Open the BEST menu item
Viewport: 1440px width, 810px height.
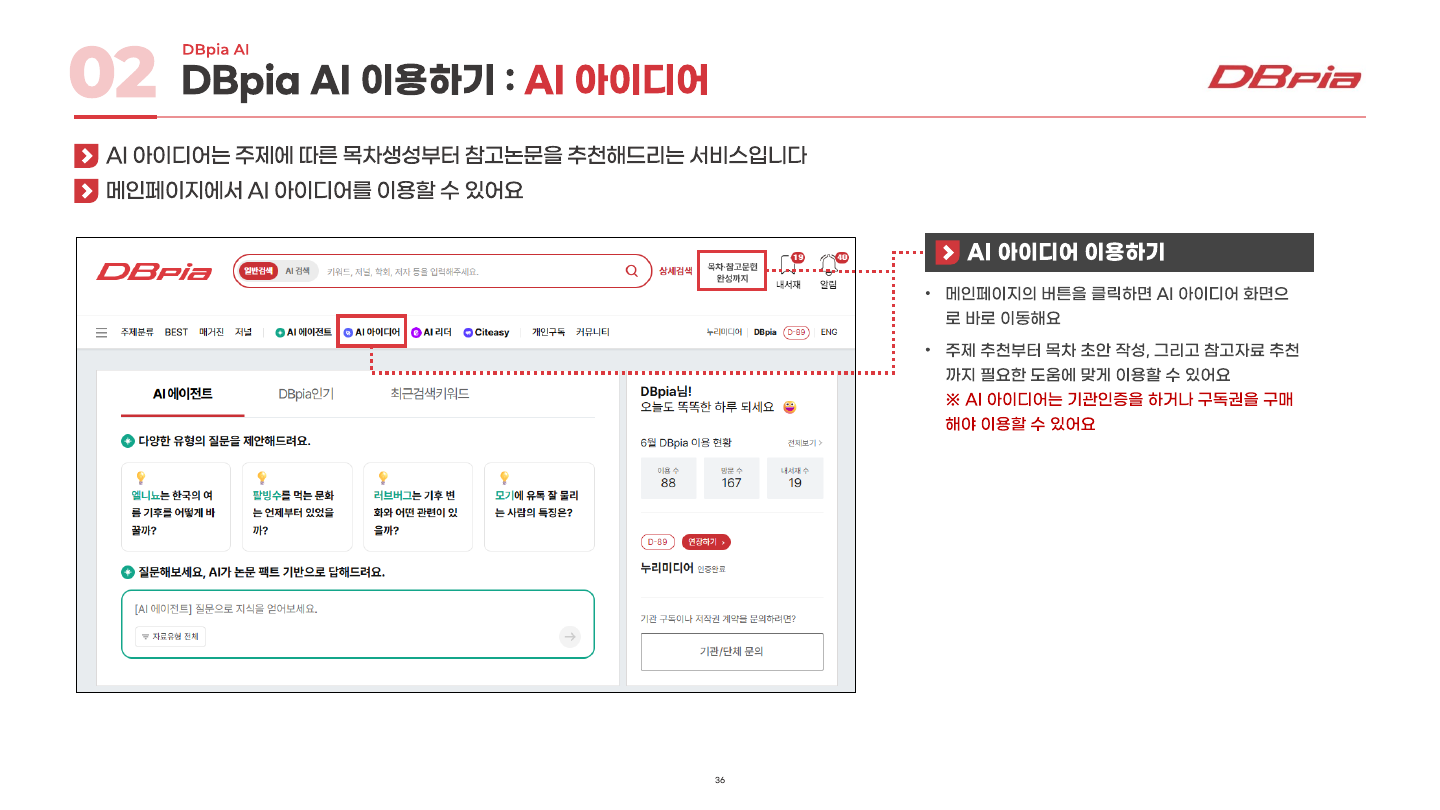tap(176, 332)
